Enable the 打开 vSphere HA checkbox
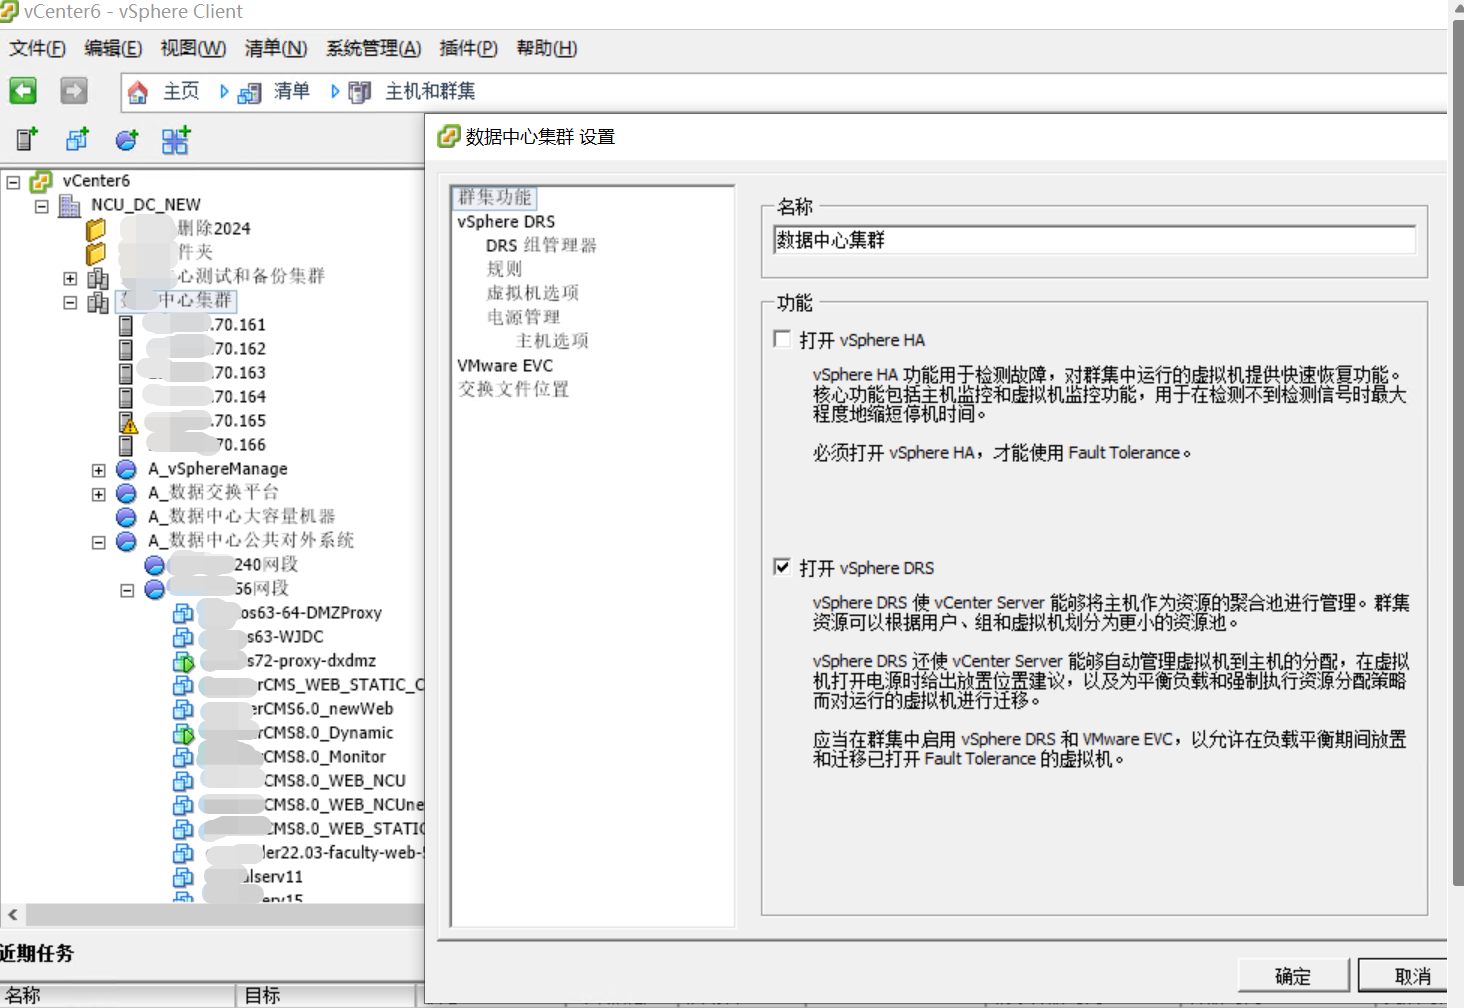This screenshot has width=1464, height=1008. pyautogui.click(x=782, y=339)
